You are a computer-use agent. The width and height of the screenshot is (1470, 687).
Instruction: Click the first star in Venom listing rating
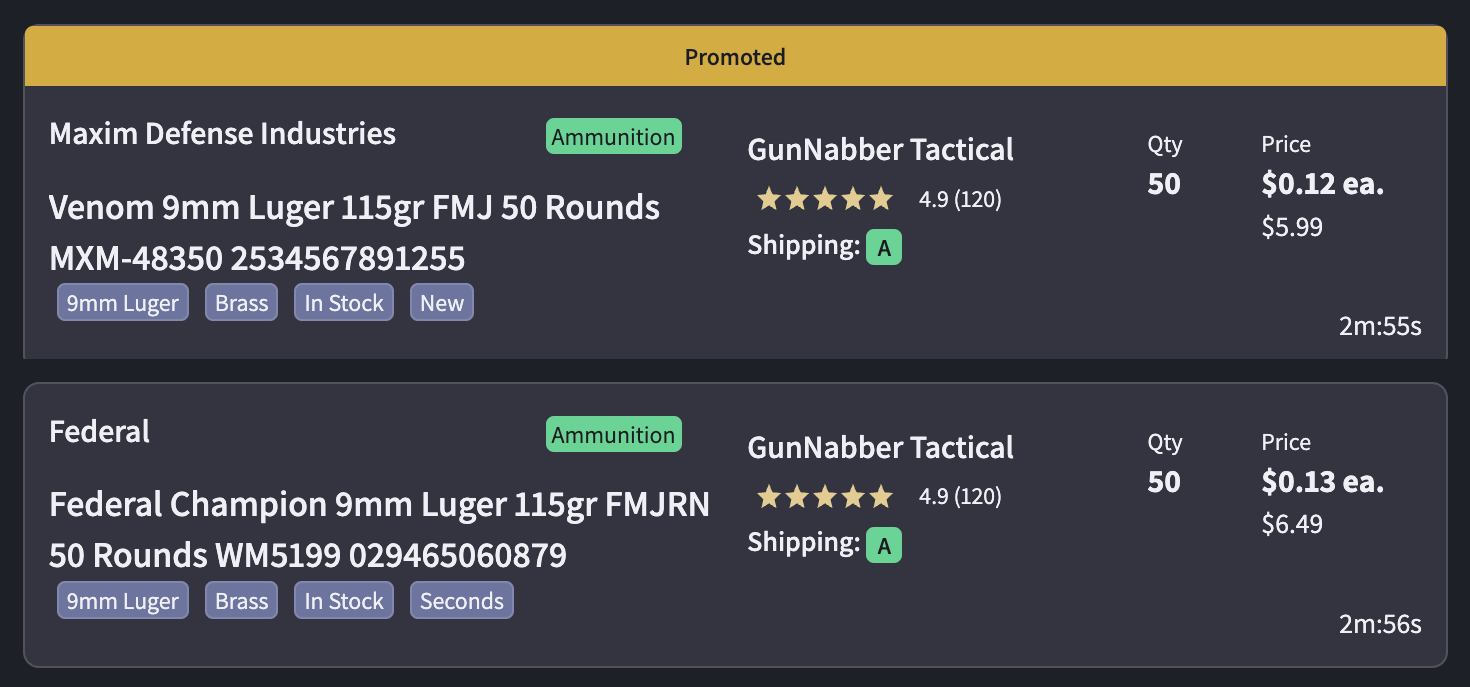[x=769, y=199]
